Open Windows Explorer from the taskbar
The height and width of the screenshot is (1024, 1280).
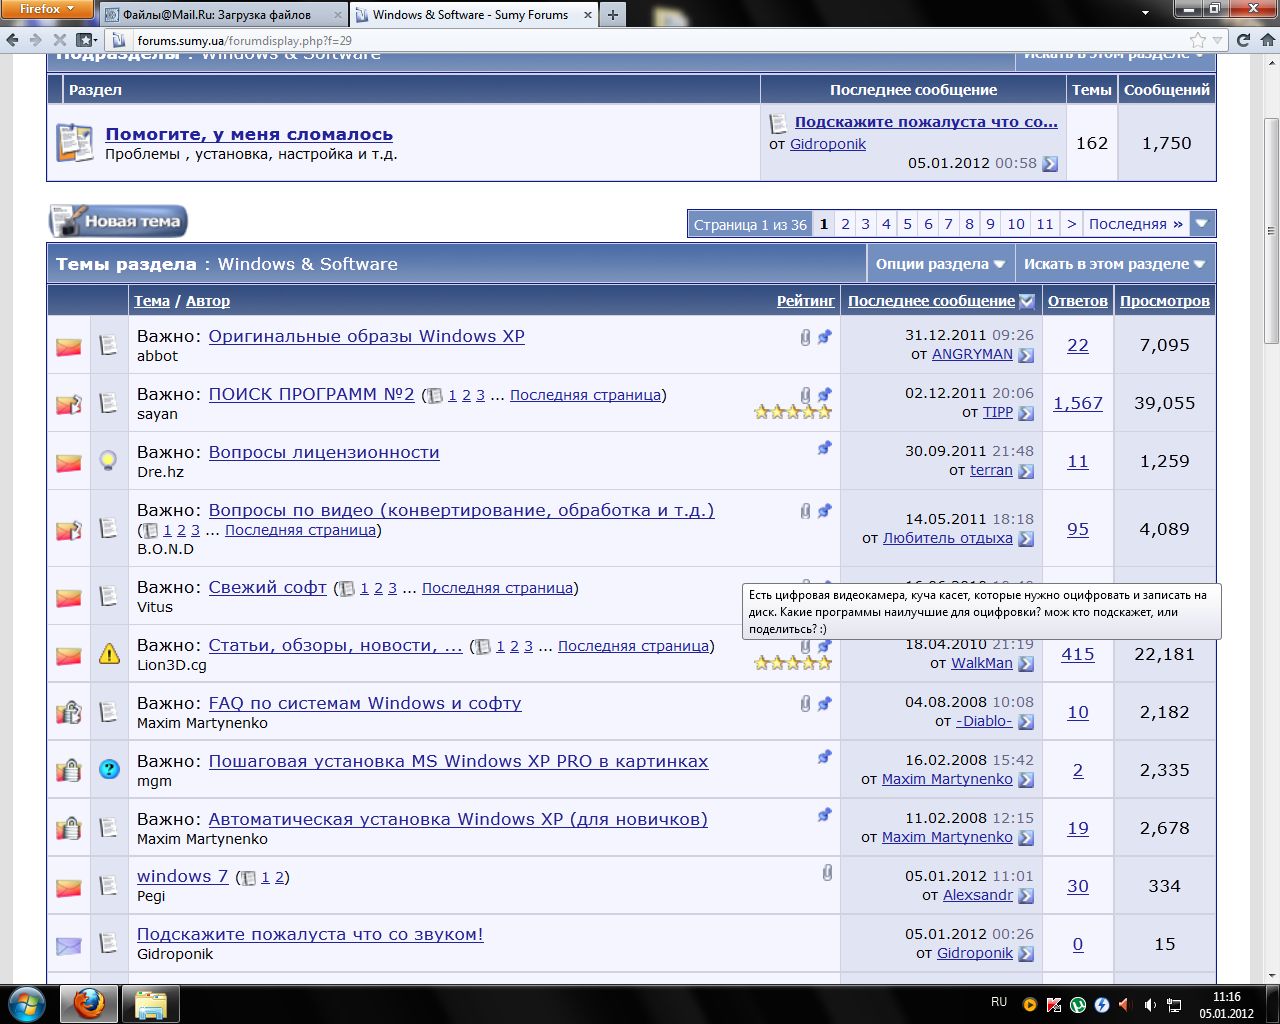[x=150, y=1002]
